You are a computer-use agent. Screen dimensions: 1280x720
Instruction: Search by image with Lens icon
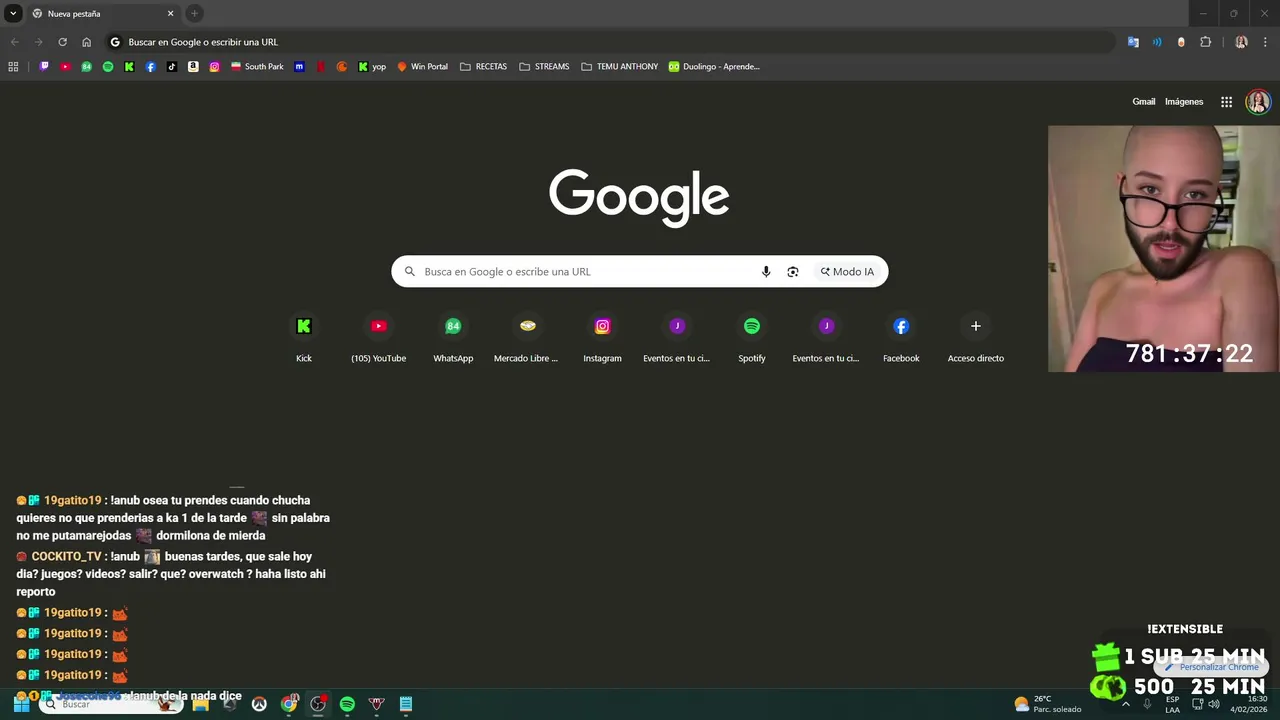click(793, 272)
